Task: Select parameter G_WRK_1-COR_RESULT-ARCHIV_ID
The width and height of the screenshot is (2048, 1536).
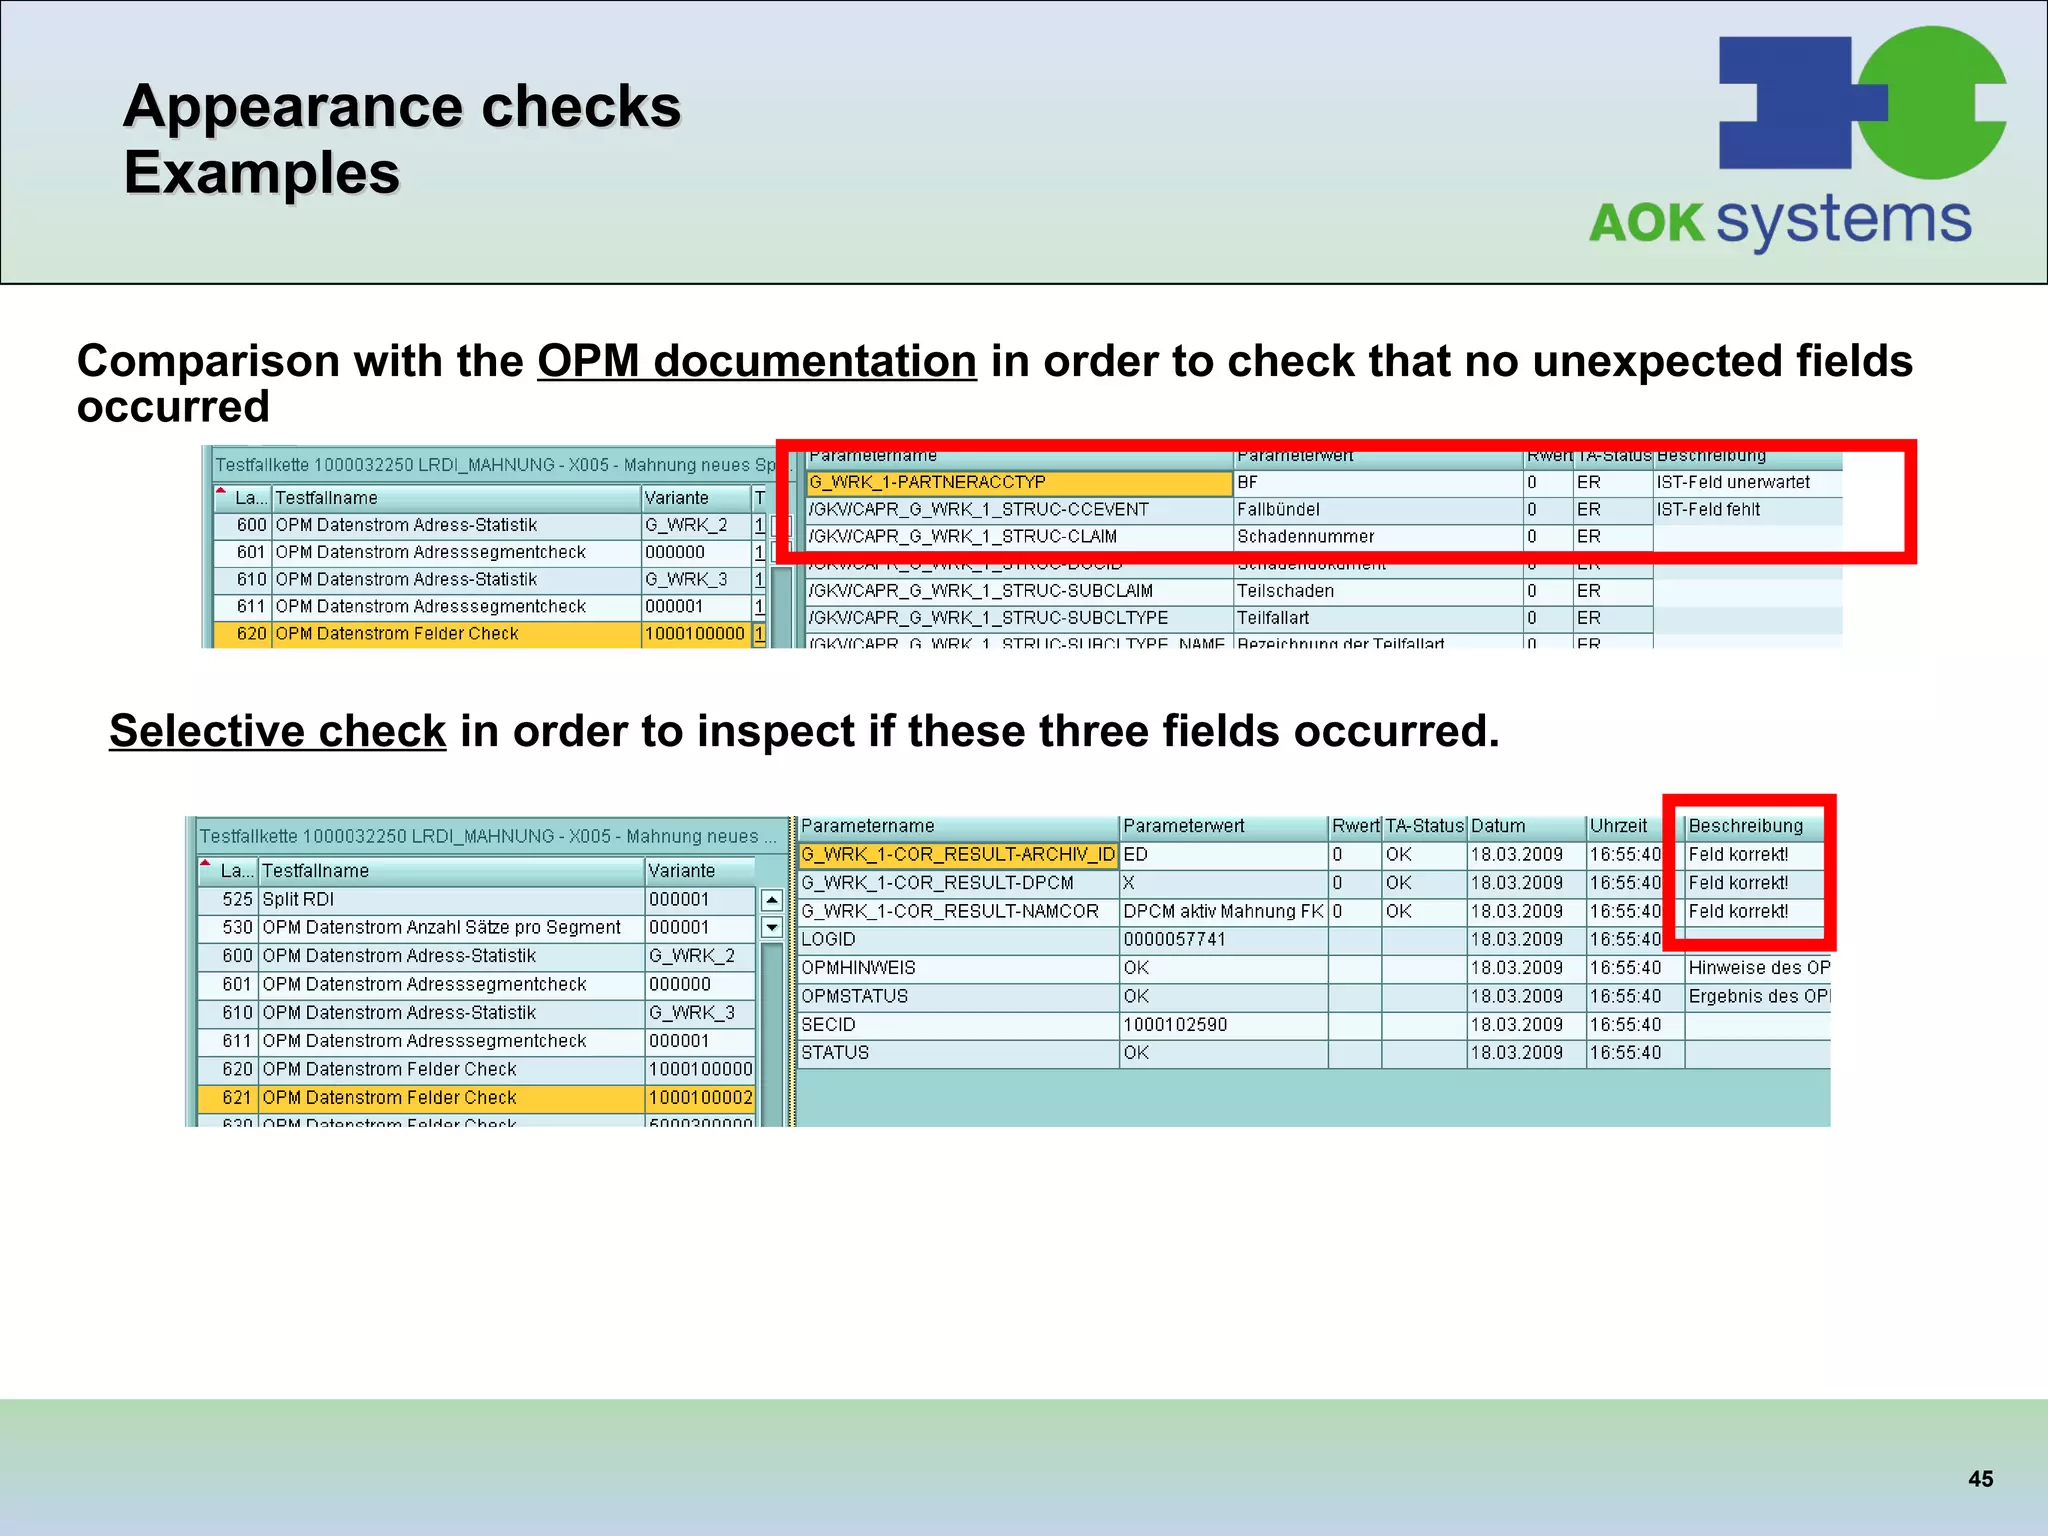Action: 958,855
